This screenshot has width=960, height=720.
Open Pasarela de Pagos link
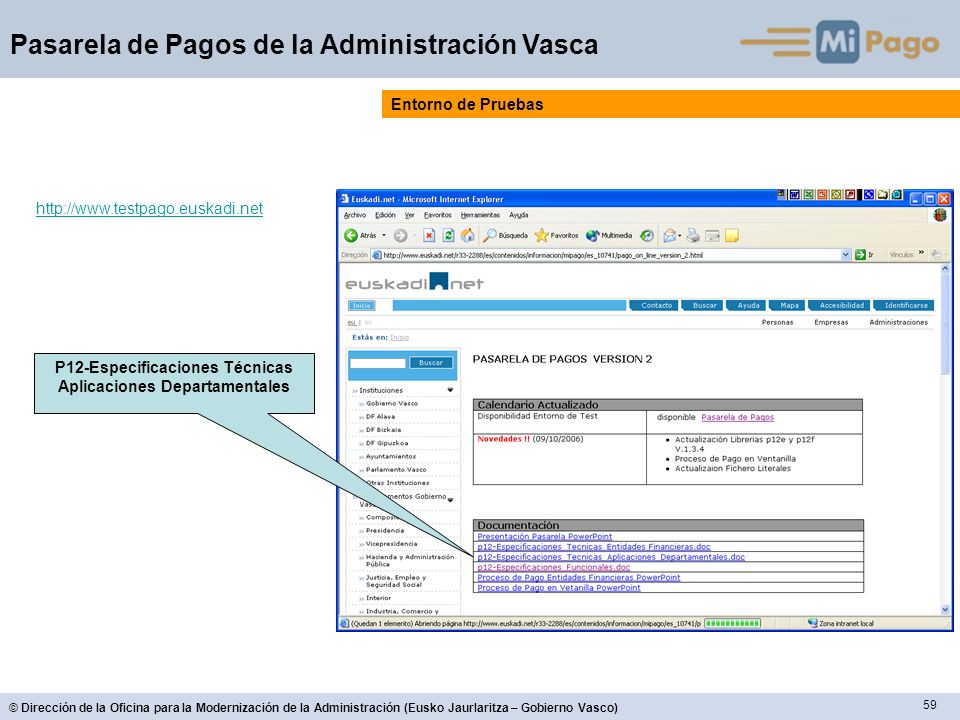737,417
